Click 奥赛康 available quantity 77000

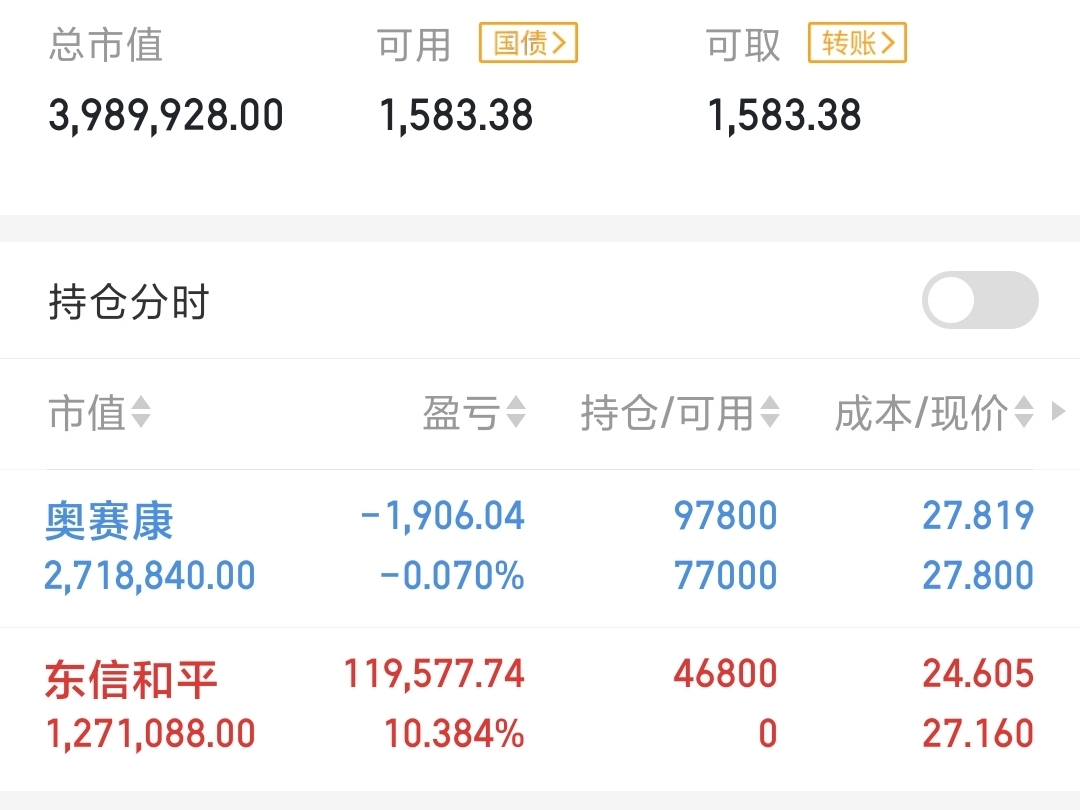click(725, 576)
